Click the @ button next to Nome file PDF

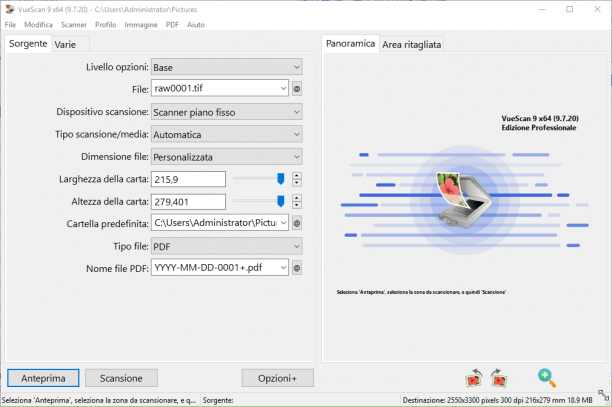tap(297, 268)
